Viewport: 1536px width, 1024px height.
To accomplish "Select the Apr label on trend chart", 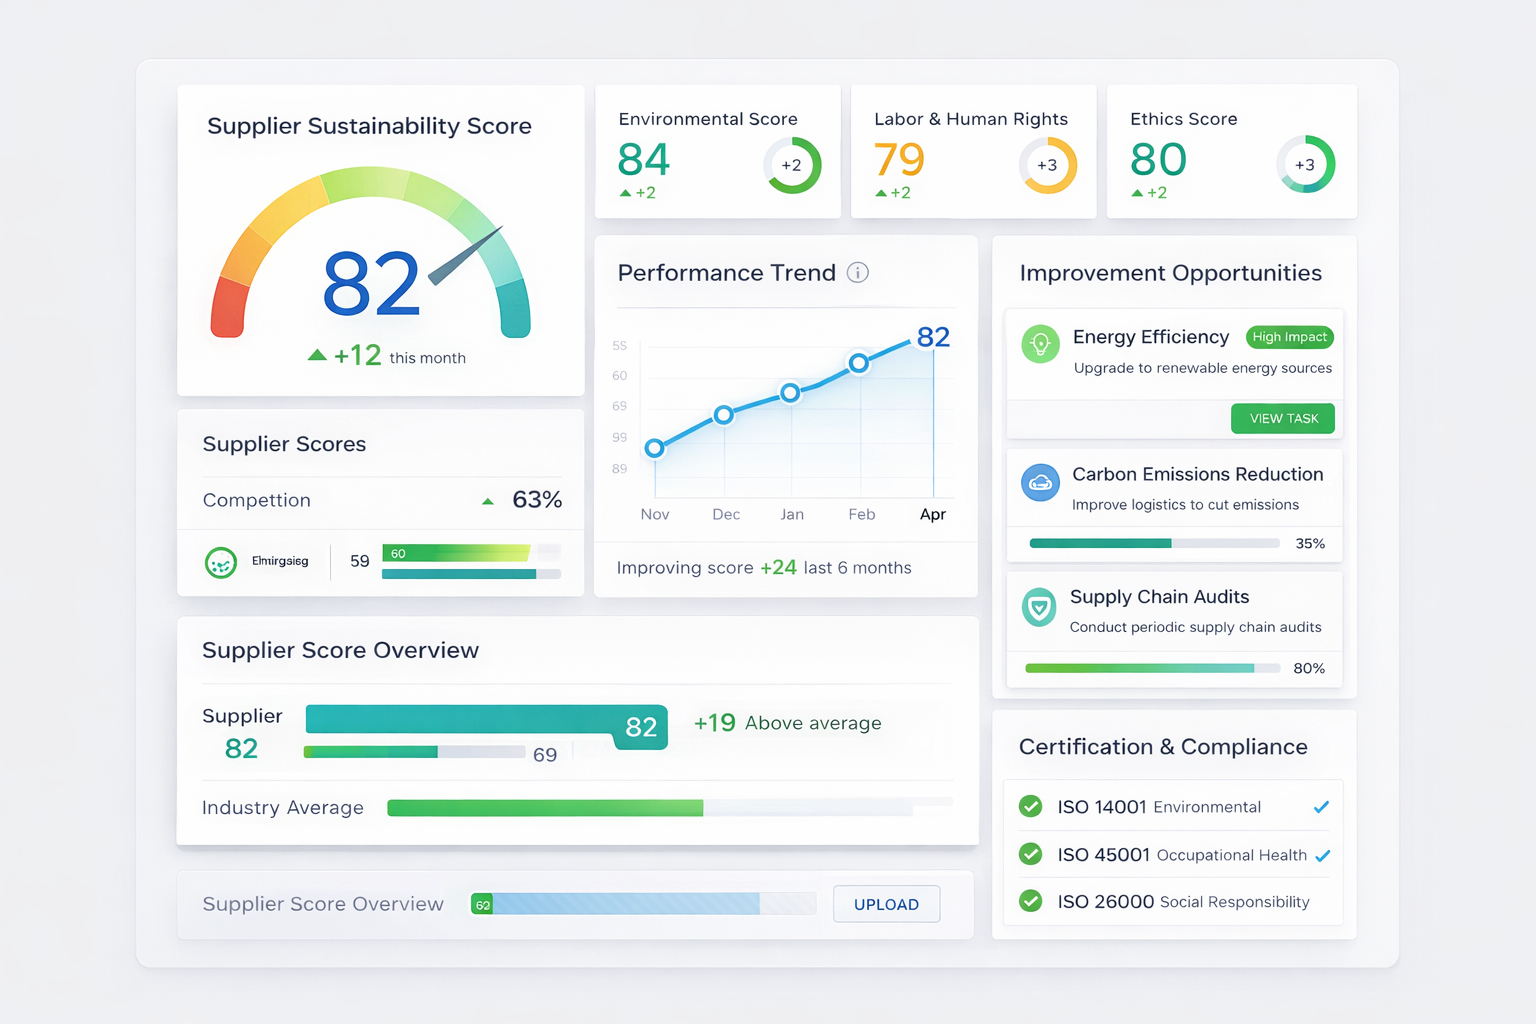I will tap(932, 514).
